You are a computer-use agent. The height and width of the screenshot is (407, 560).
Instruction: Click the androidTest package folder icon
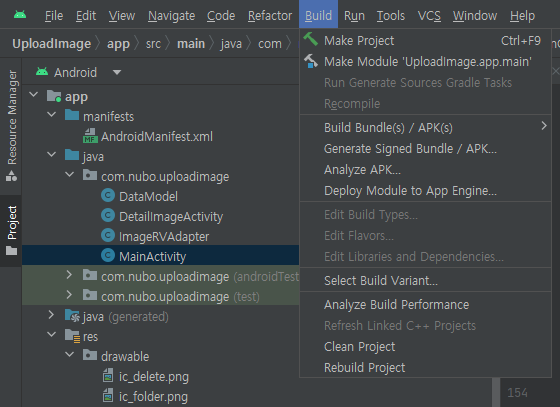90,275
